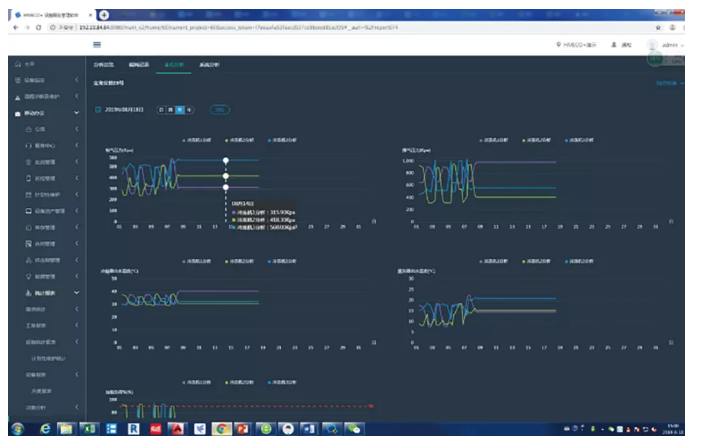Select the highlighted month (月) period toggle
The image size is (701, 441).
pos(180,110)
